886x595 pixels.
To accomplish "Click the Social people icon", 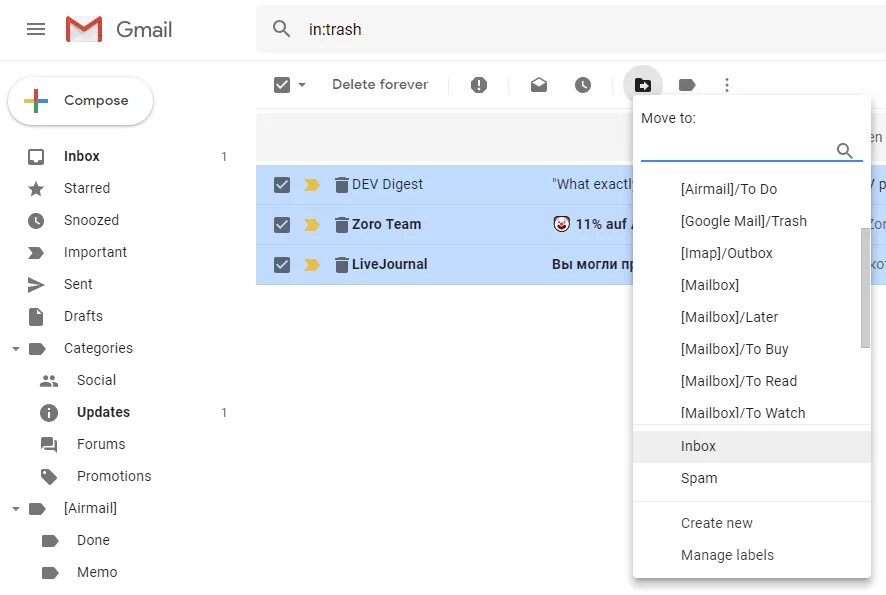I will (x=49, y=381).
